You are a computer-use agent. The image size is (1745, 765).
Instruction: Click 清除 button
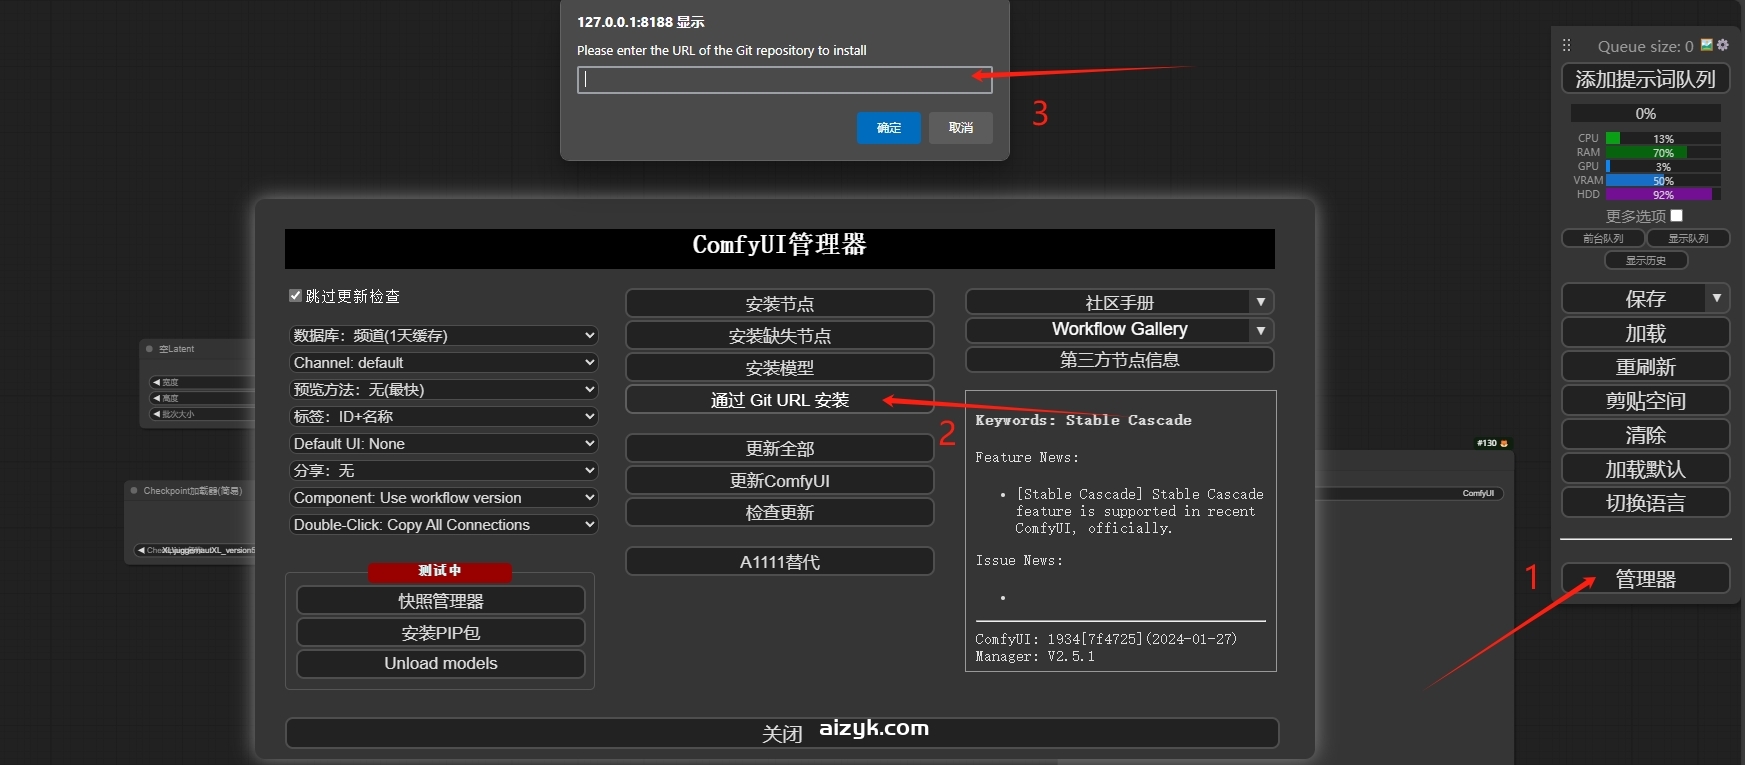coord(1646,434)
